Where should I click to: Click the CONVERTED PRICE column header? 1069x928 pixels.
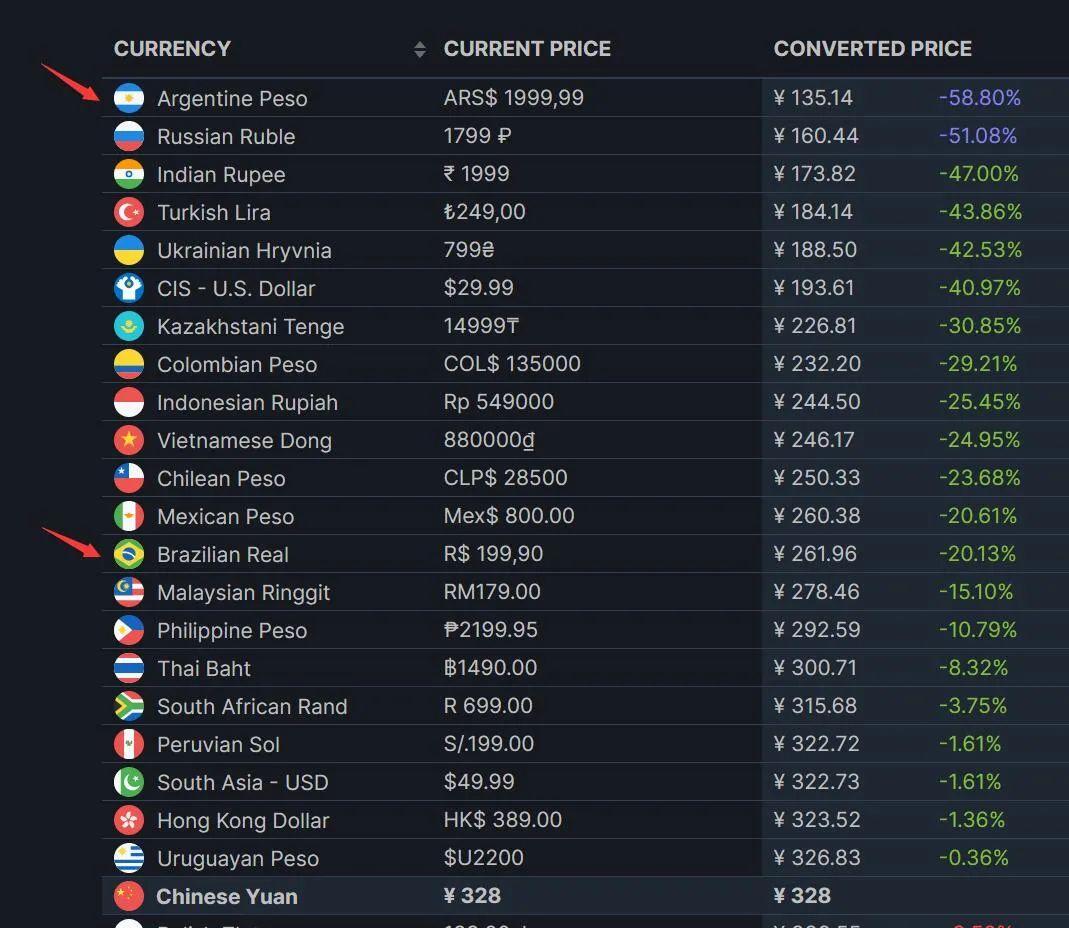pos(872,49)
